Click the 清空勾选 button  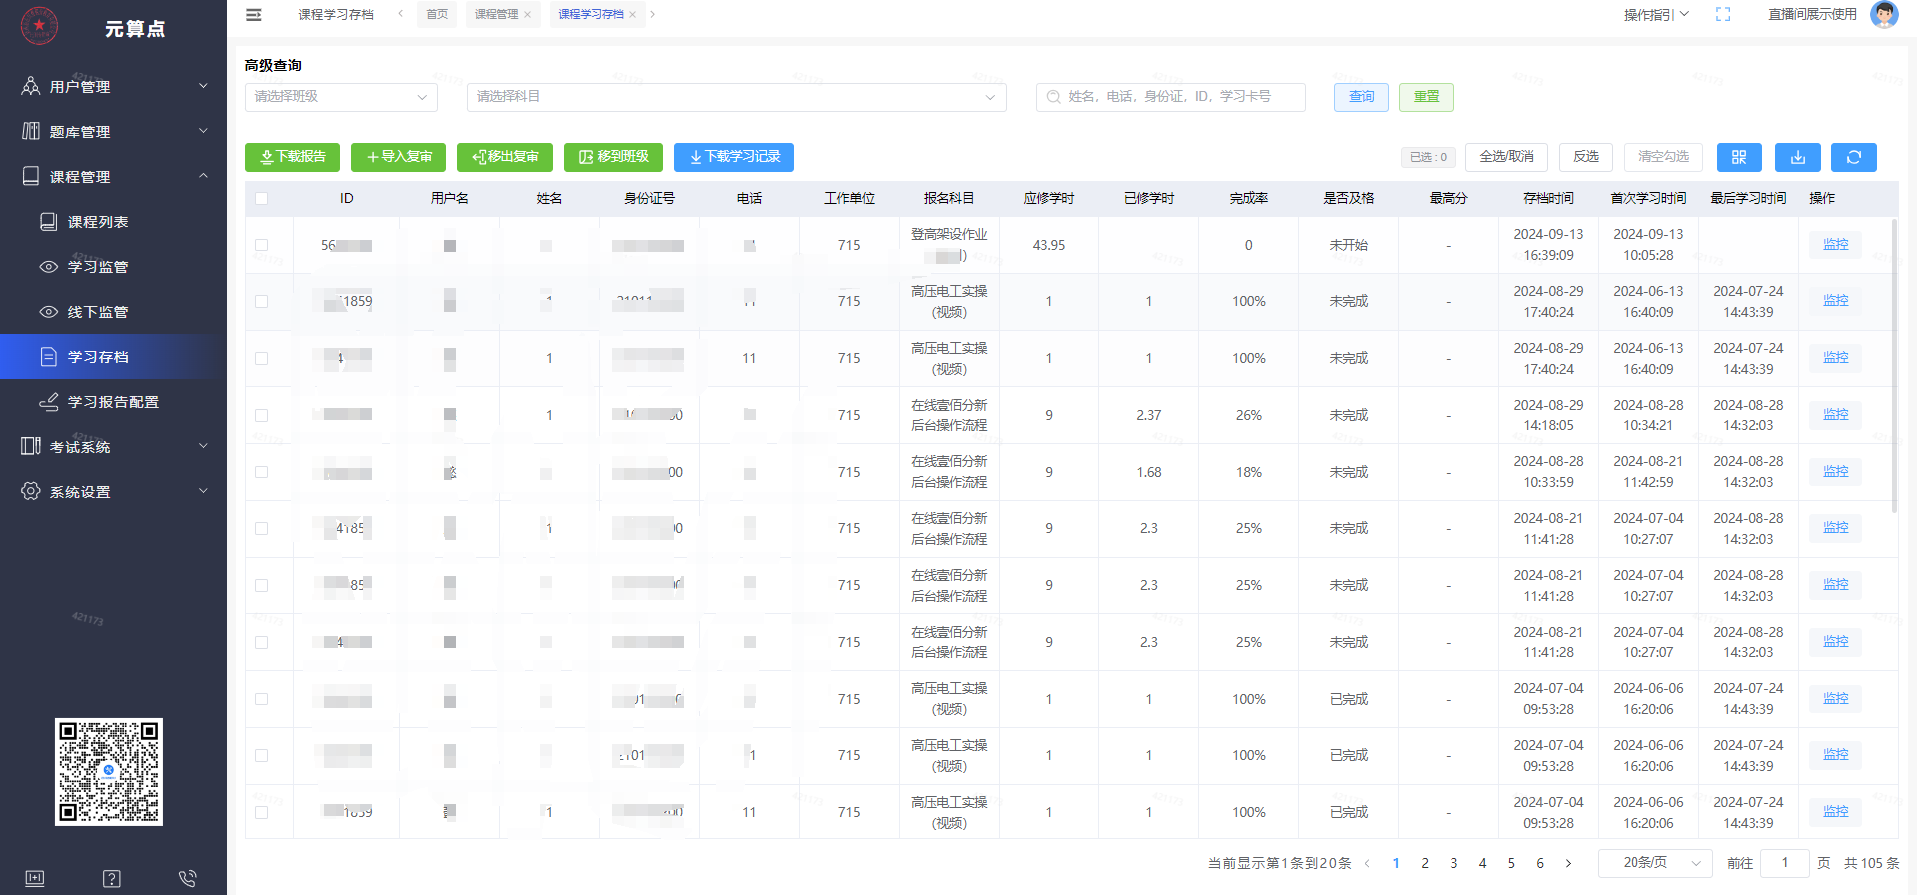1663,157
